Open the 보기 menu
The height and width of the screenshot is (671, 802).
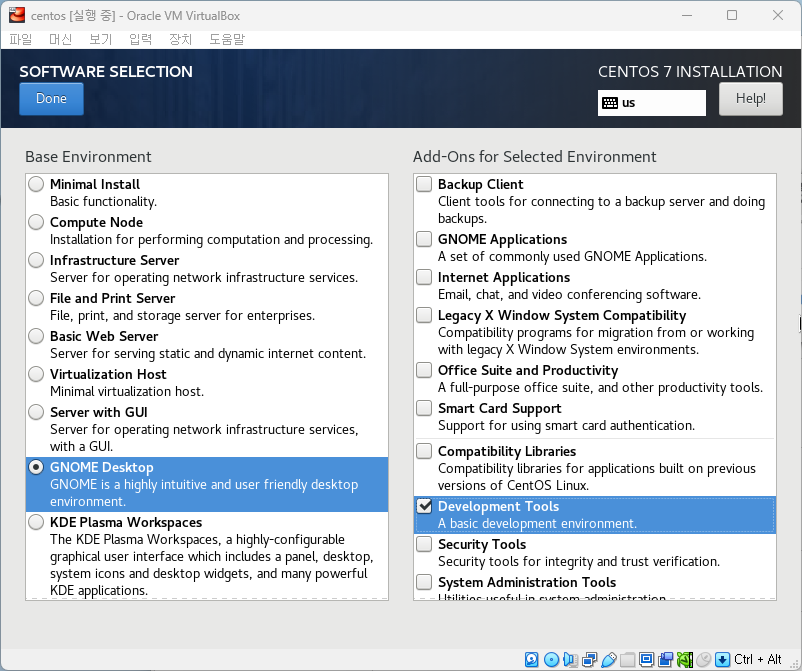point(101,39)
